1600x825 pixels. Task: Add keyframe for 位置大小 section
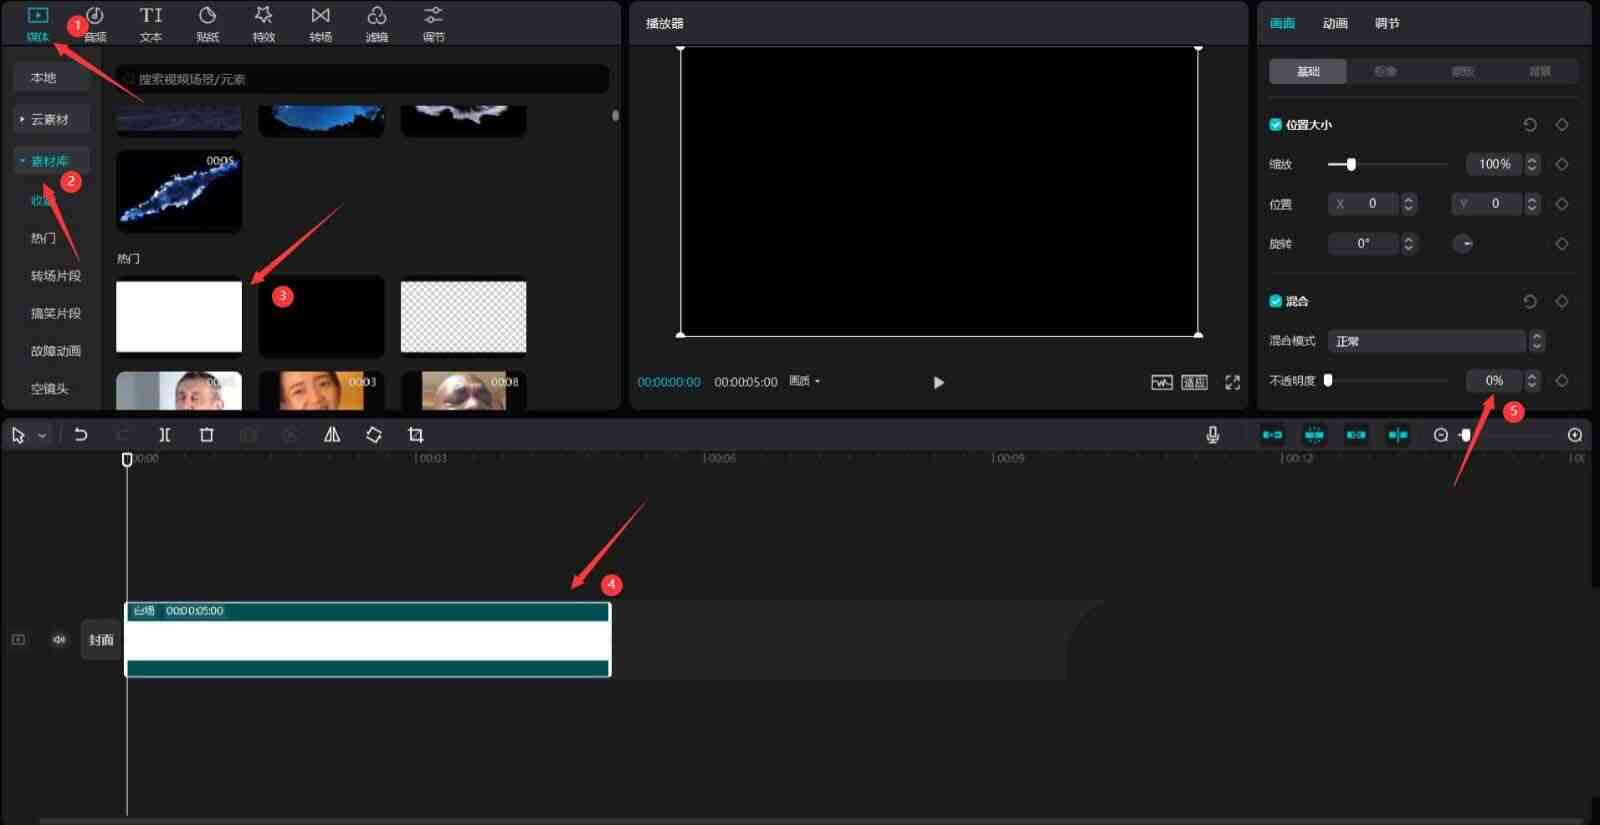click(x=1561, y=125)
